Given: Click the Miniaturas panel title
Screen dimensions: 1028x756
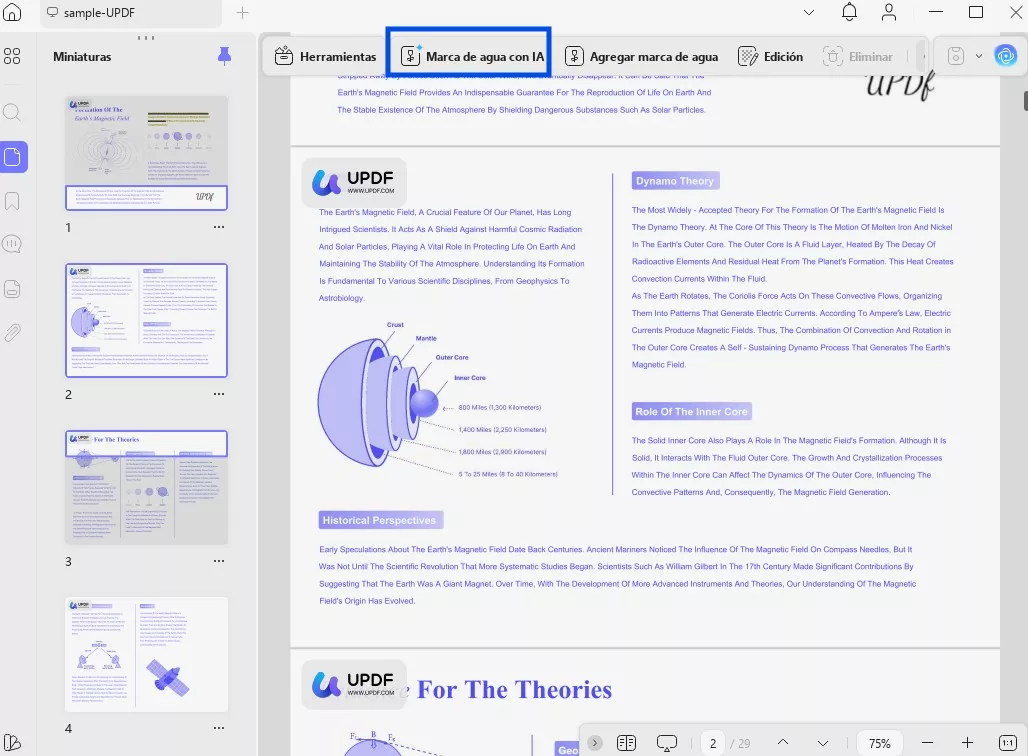Looking at the screenshot, I should coord(82,56).
